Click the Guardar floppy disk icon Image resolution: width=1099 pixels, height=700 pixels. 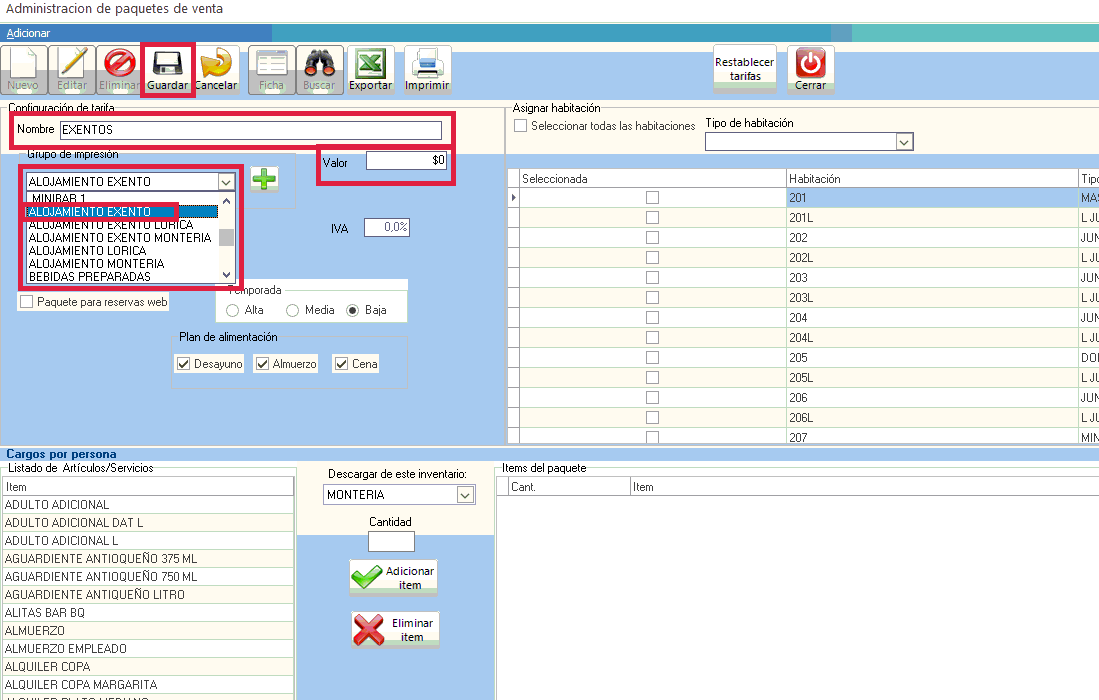tap(167, 65)
